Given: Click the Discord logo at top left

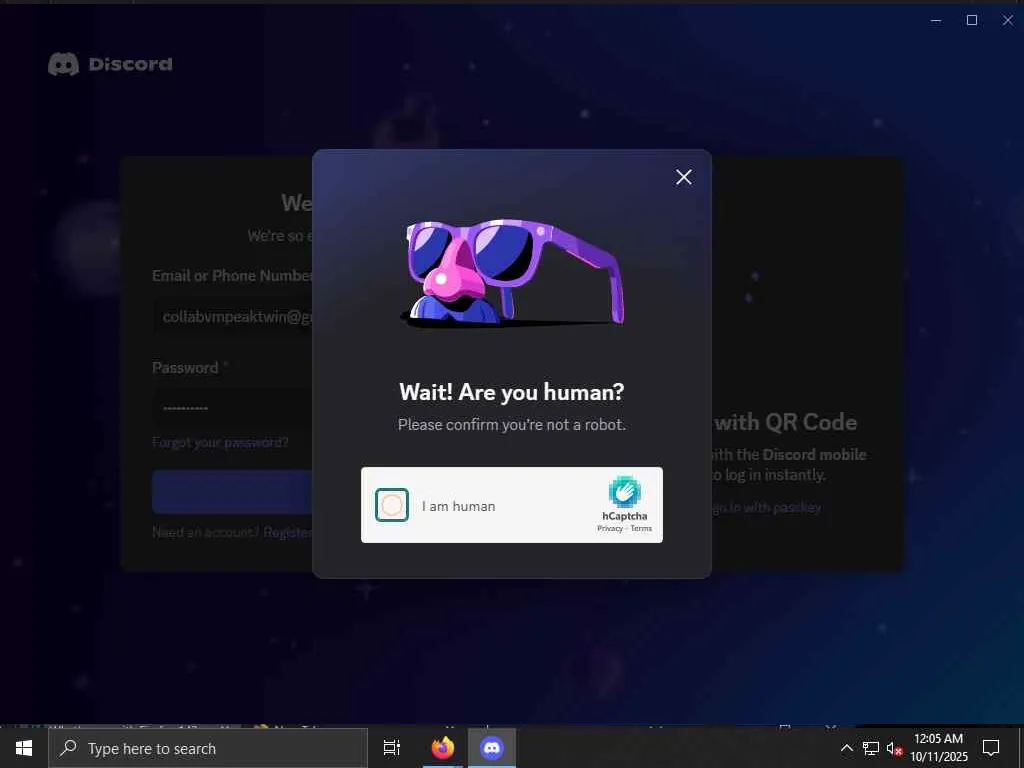Looking at the screenshot, I should (x=110, y=64).
